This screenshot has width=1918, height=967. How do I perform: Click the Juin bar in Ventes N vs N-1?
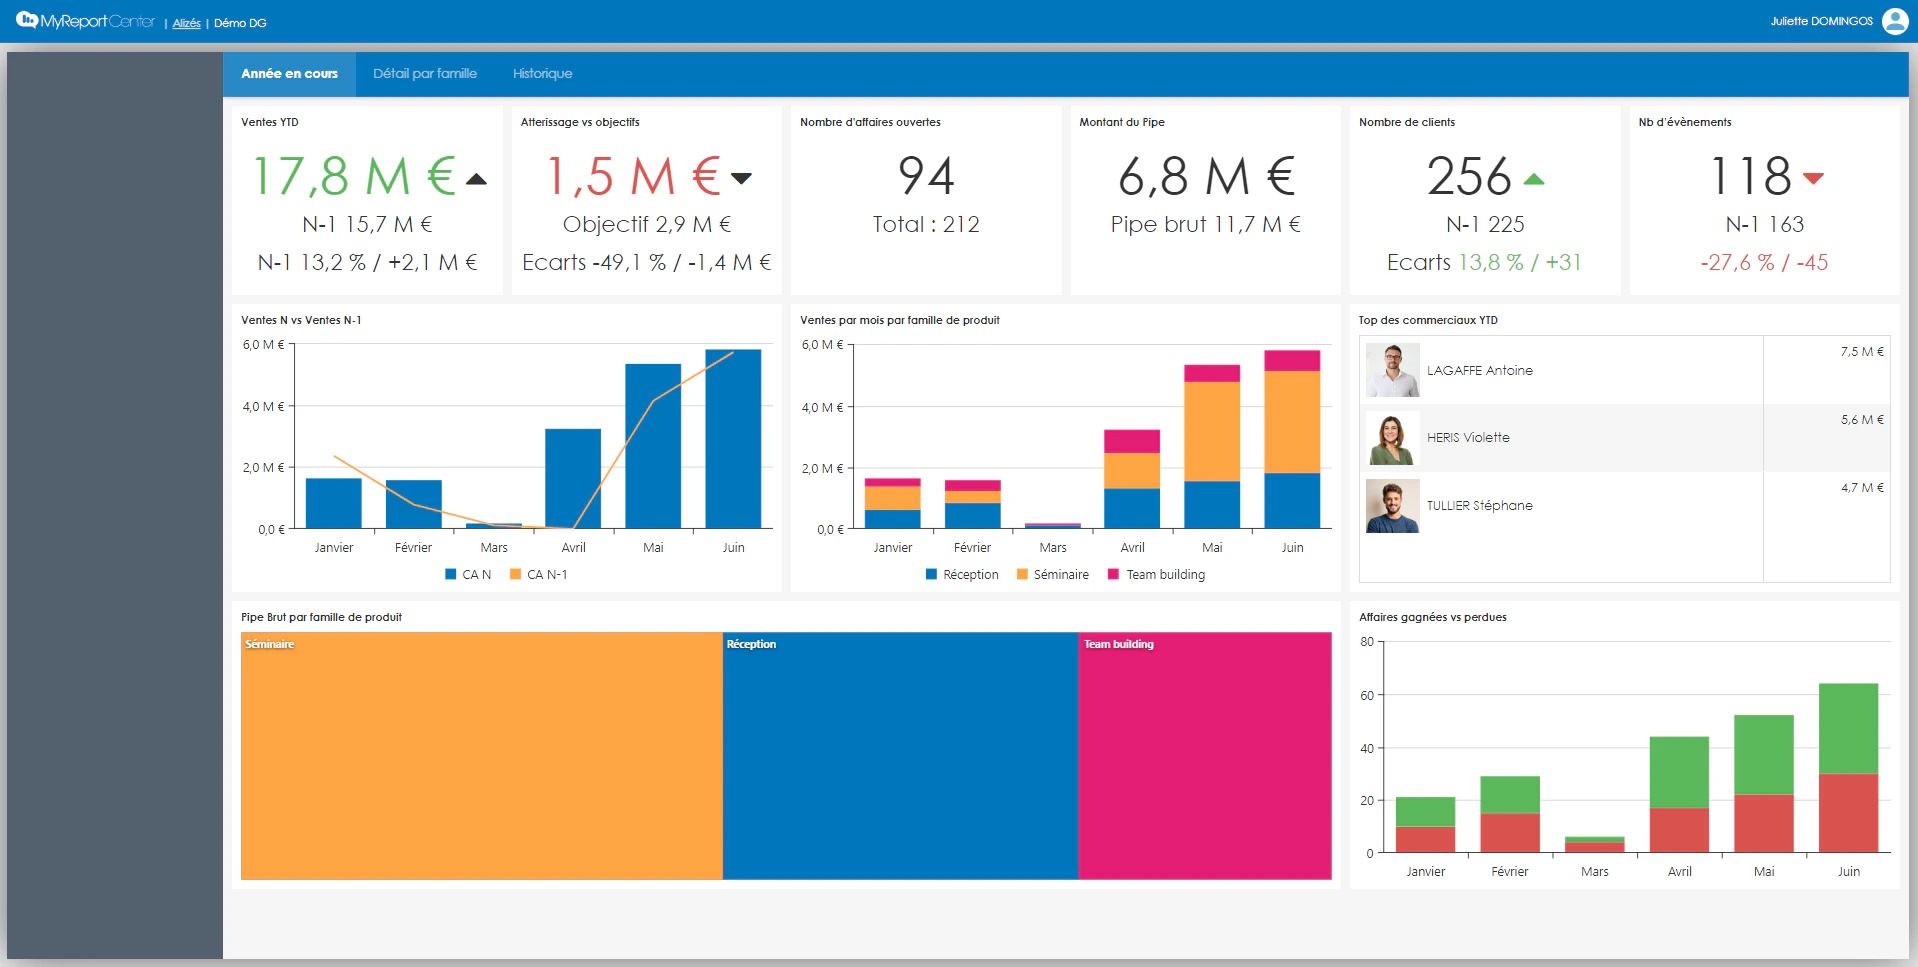click(733, 439)
